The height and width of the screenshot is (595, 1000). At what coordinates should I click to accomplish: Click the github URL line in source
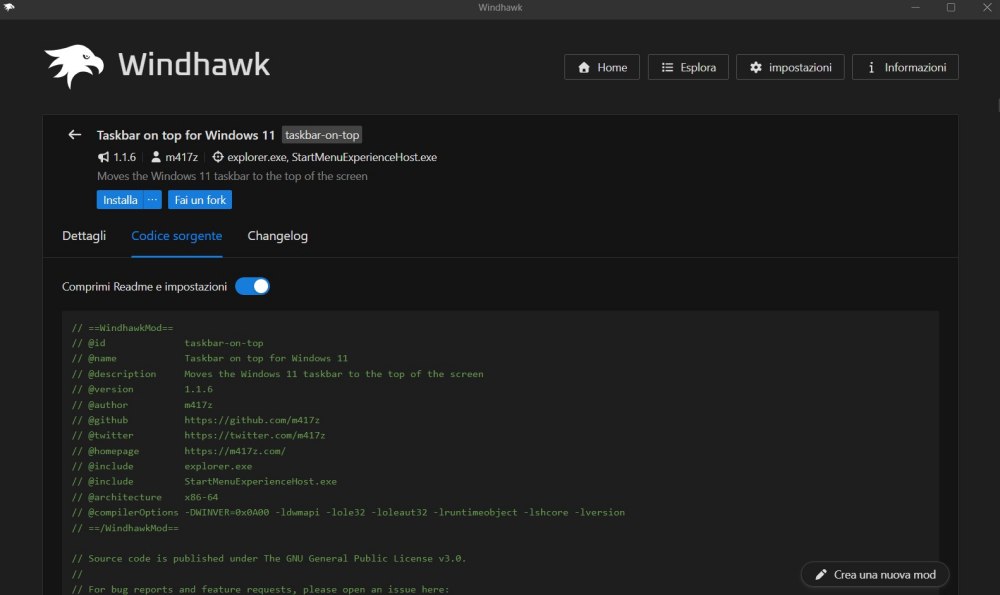[196, 420]
